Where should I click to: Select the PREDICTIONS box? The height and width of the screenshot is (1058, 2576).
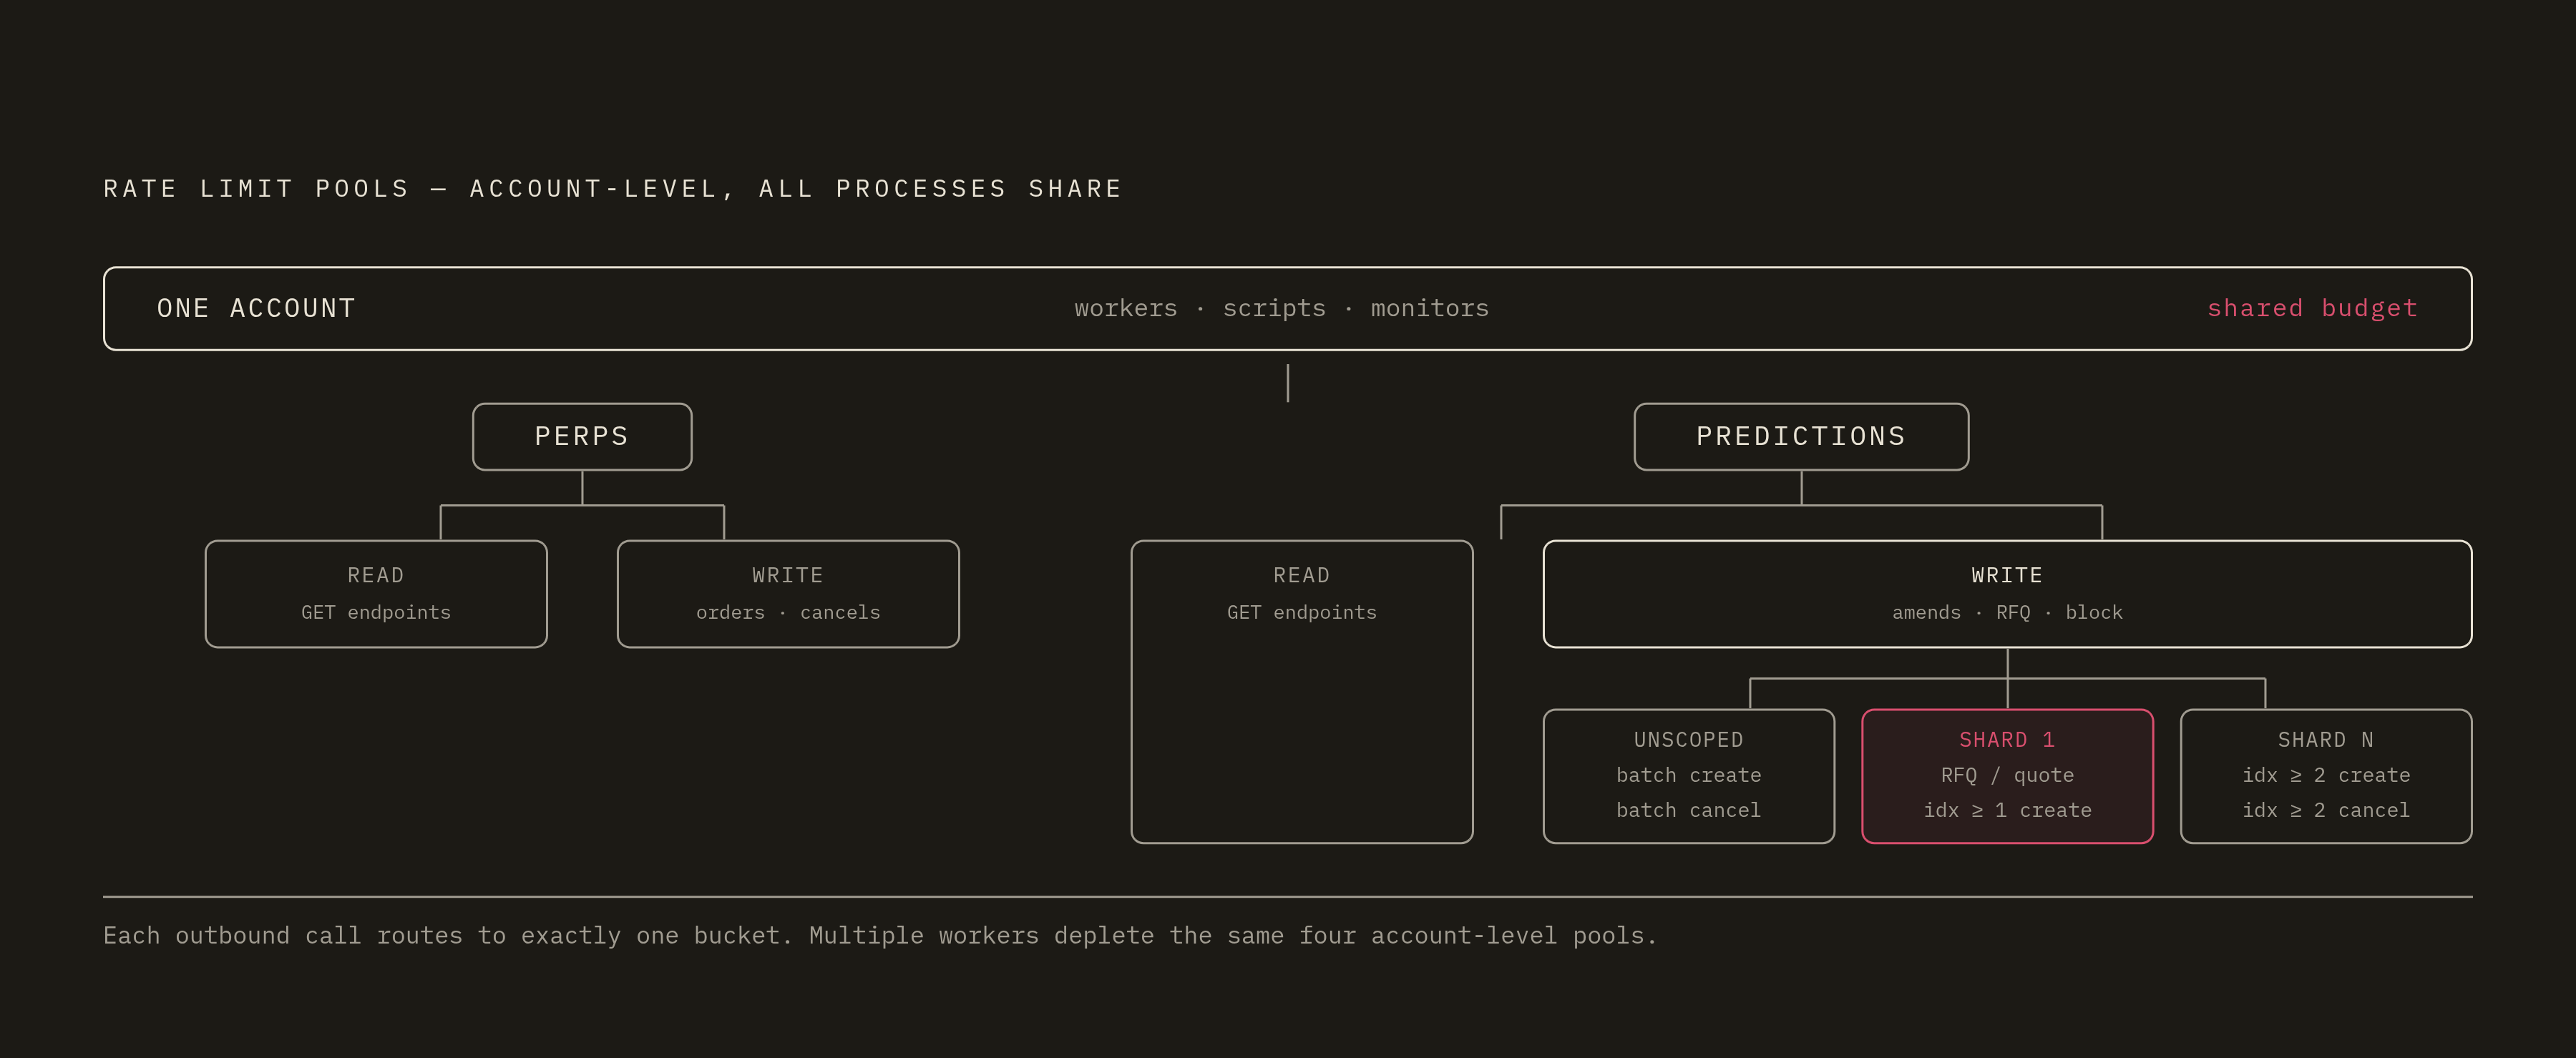click(1801, 436)
